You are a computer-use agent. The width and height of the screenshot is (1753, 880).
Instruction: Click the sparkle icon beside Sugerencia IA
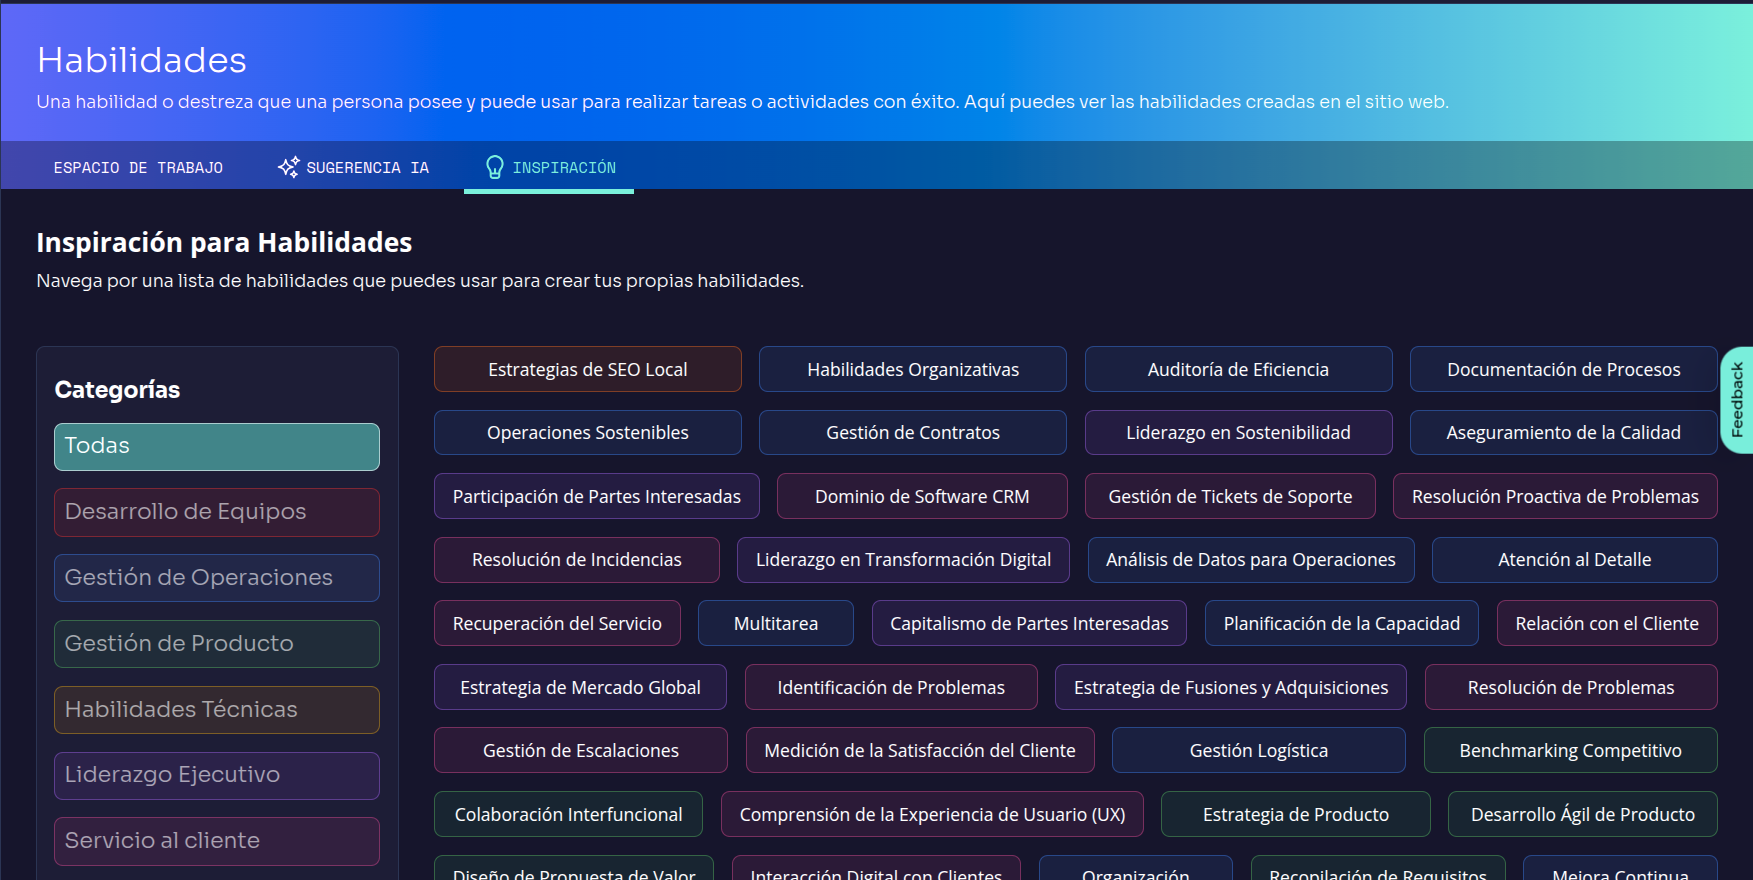tap(288, 167)
